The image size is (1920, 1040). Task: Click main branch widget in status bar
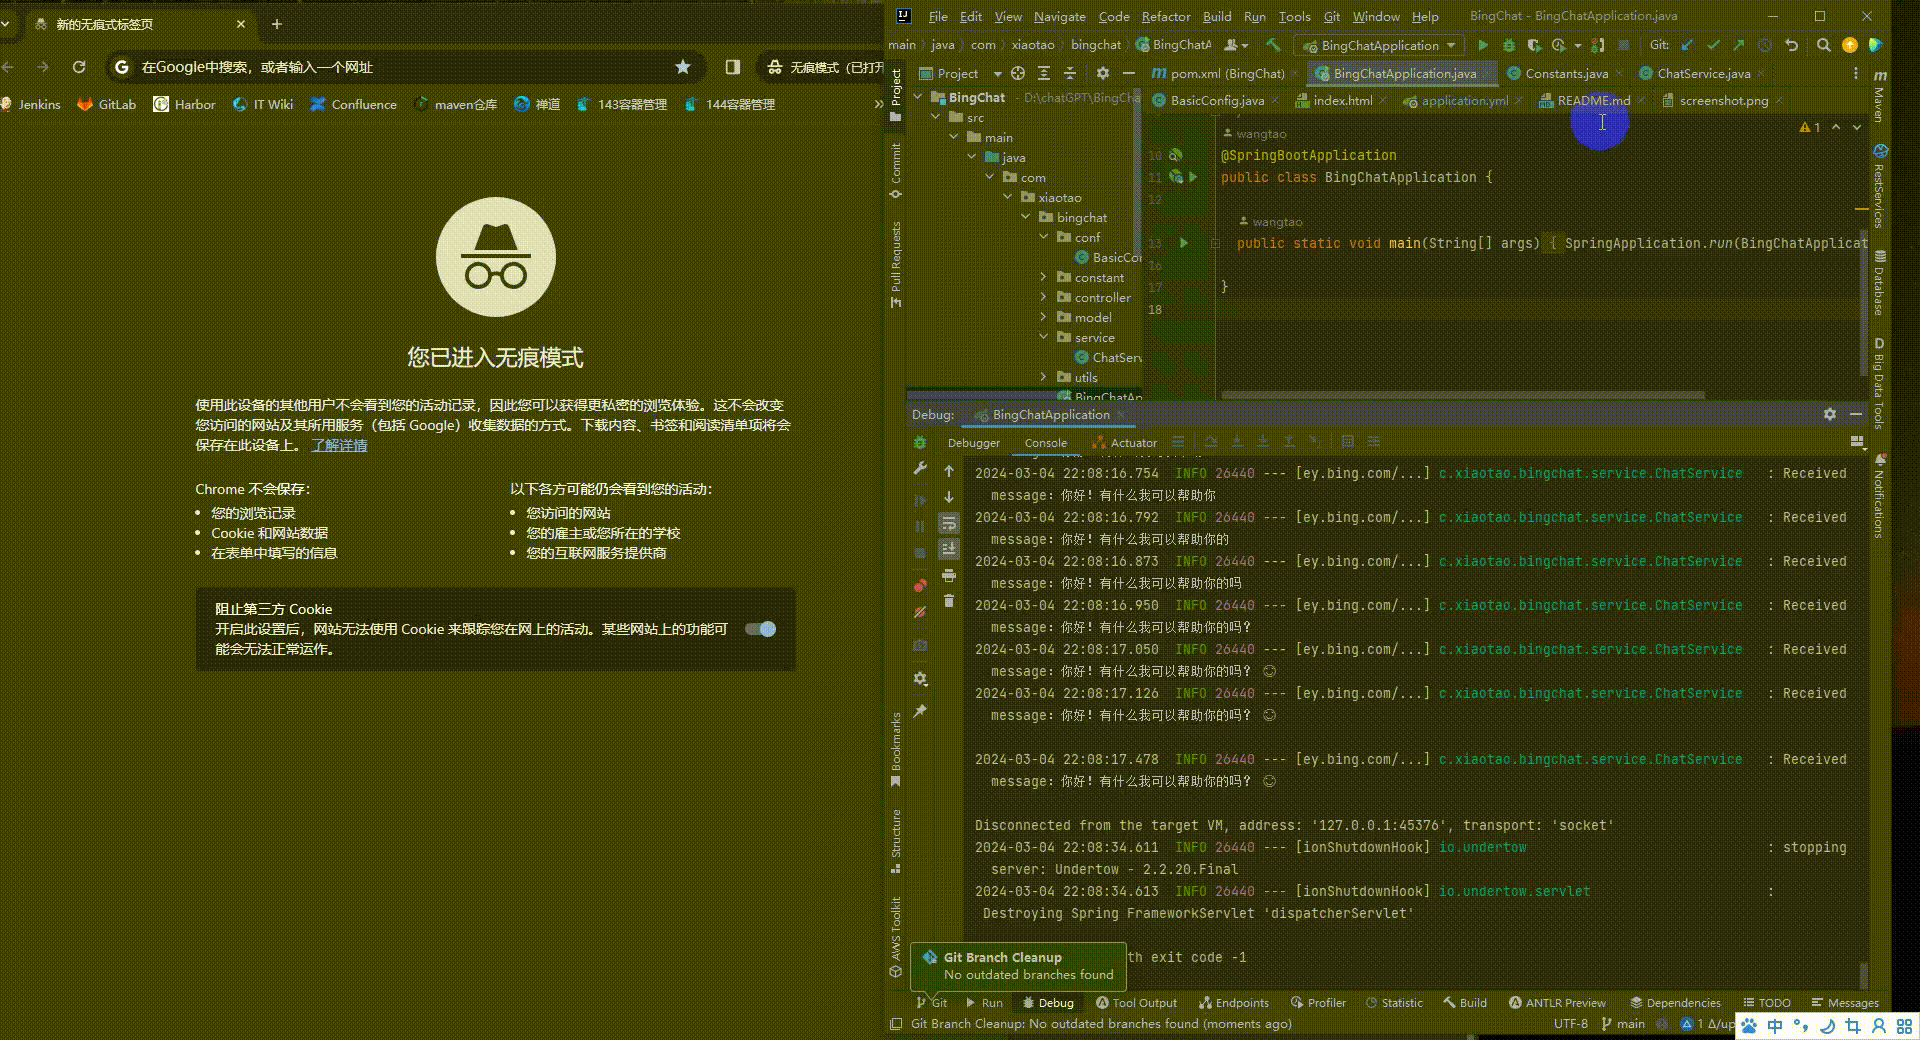[1623, 1023]
